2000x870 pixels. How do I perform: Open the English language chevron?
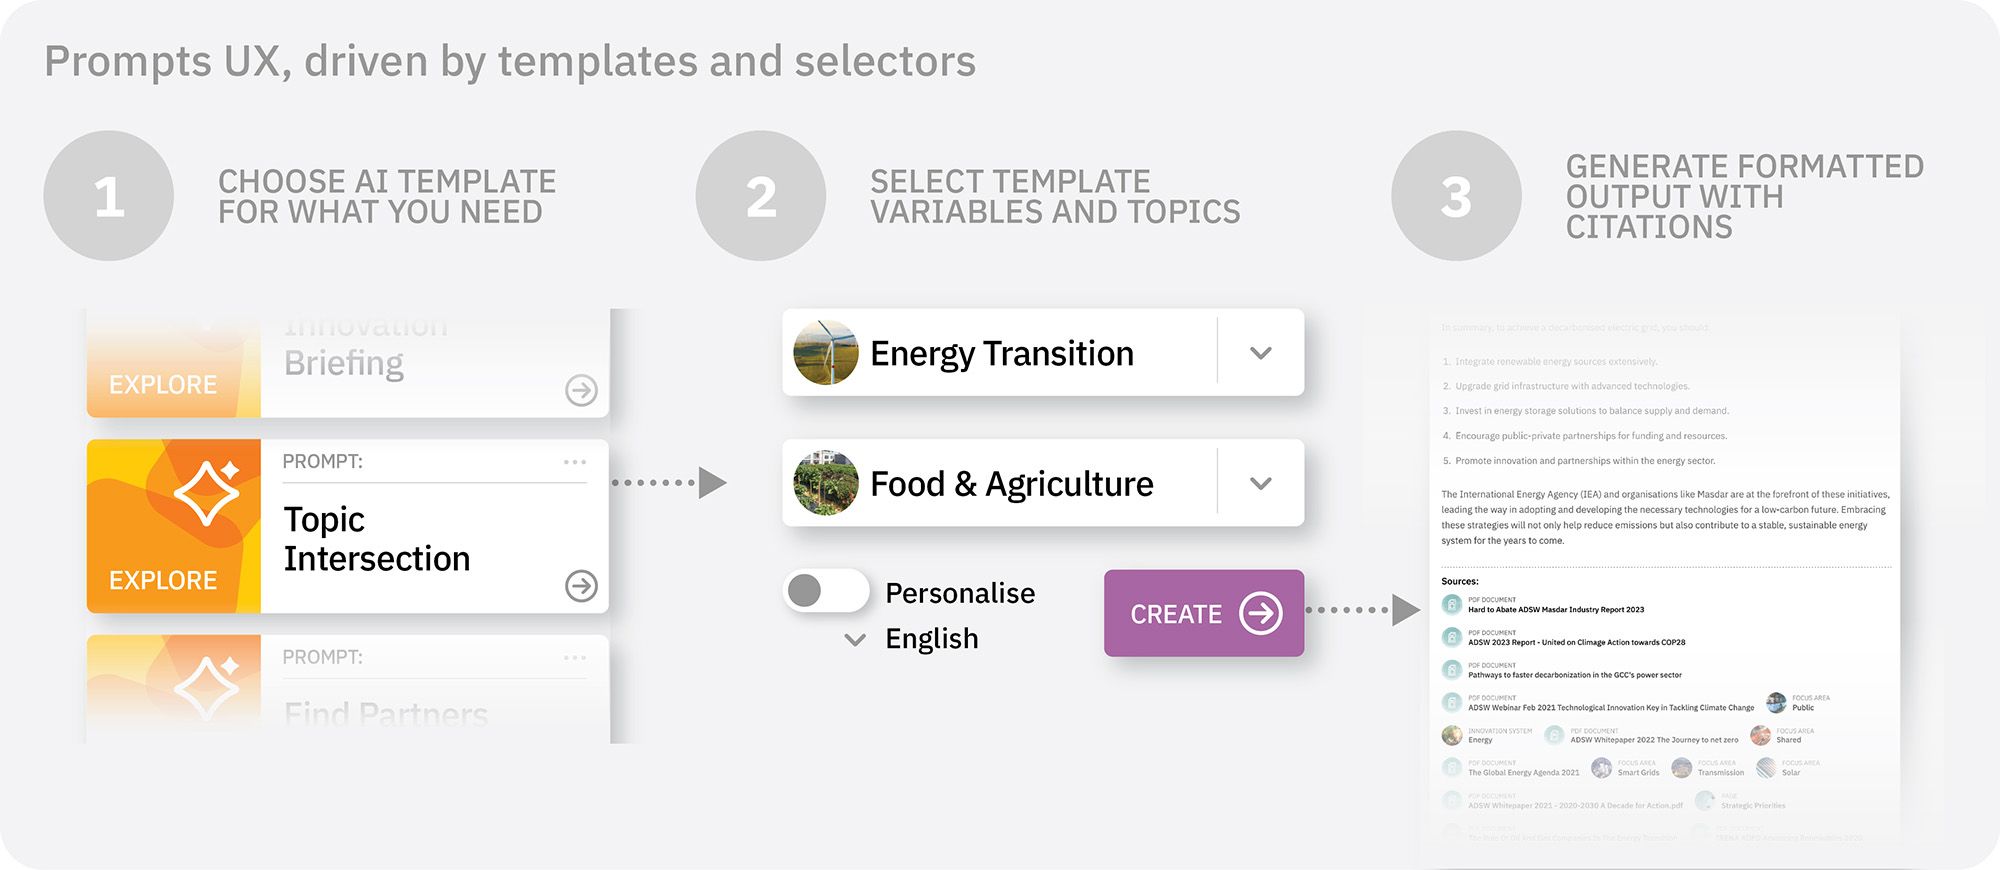pos(855,640)
